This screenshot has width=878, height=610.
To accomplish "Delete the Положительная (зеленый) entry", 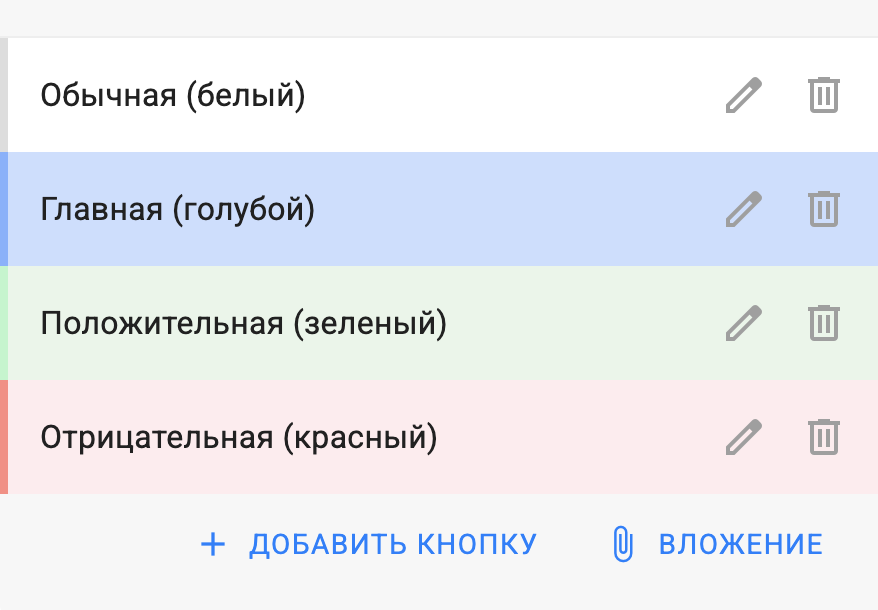I will [824, 323].
